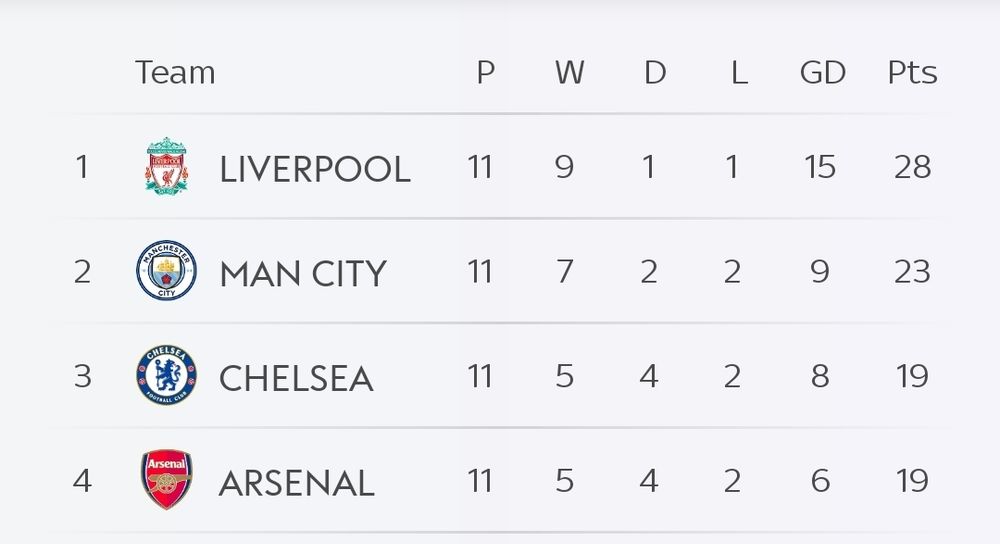Click Liverpool's 28 points value
Image resolution: width=1000 pixels, height=544 pixels.
[x=912, y=167]
